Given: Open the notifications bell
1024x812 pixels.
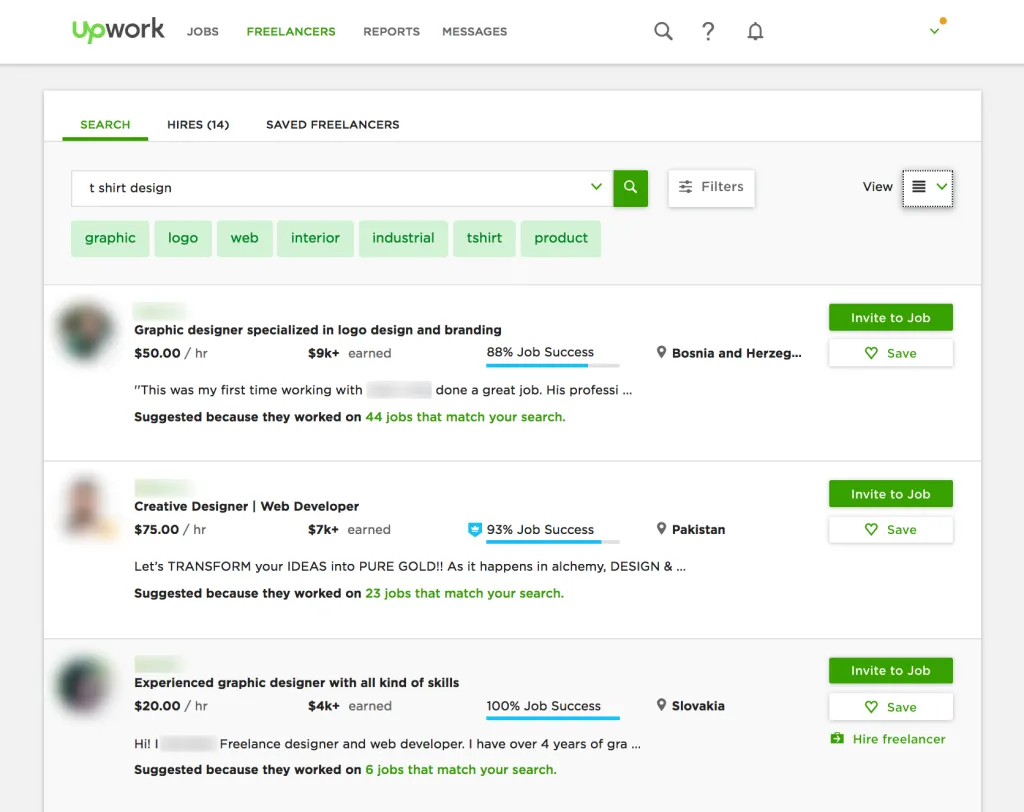Looking at the screenshot, I should click(755, 31).
